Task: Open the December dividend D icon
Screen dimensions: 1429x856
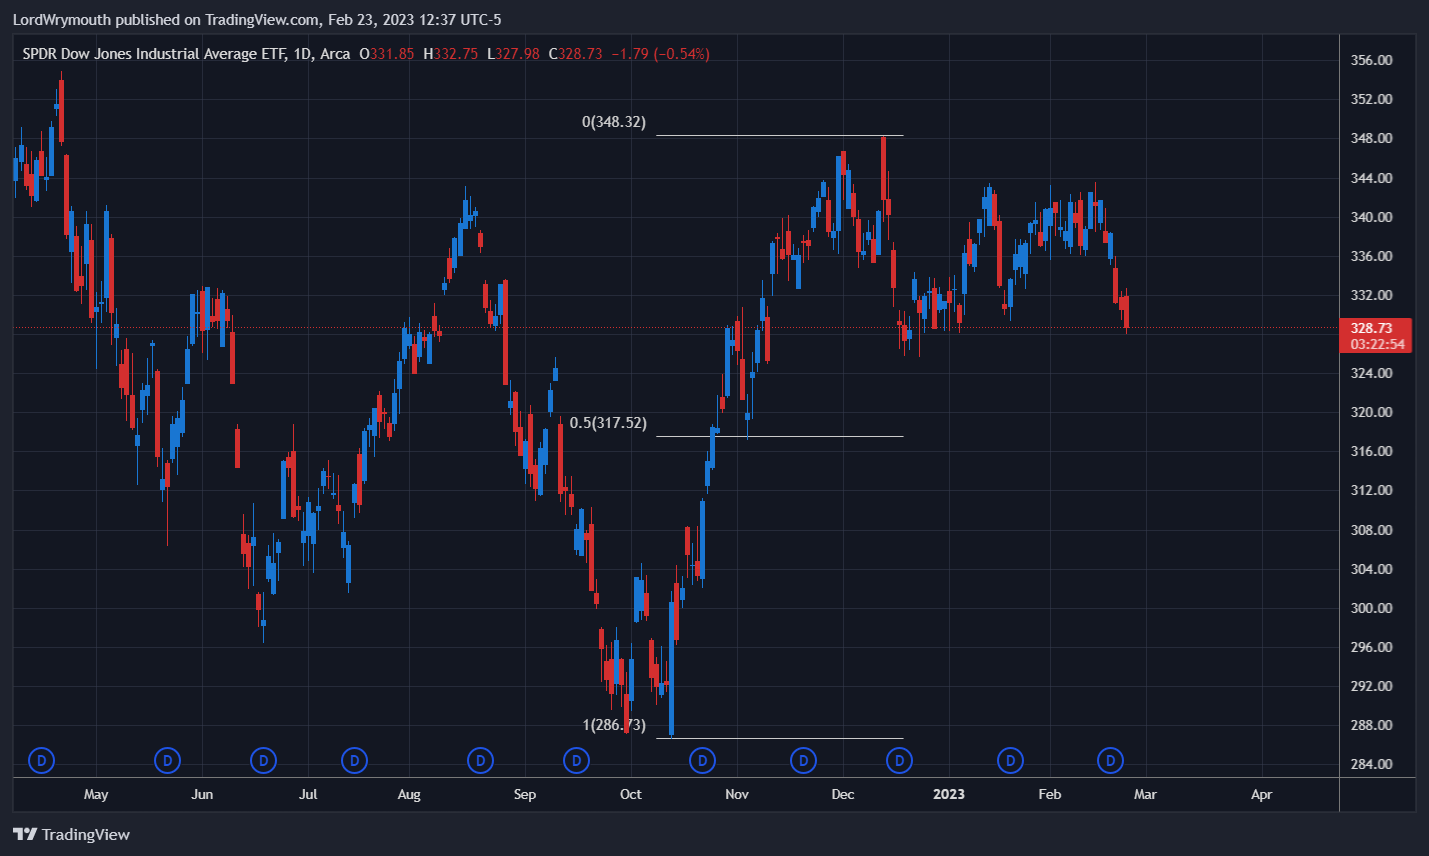Action: click(899, 761)
